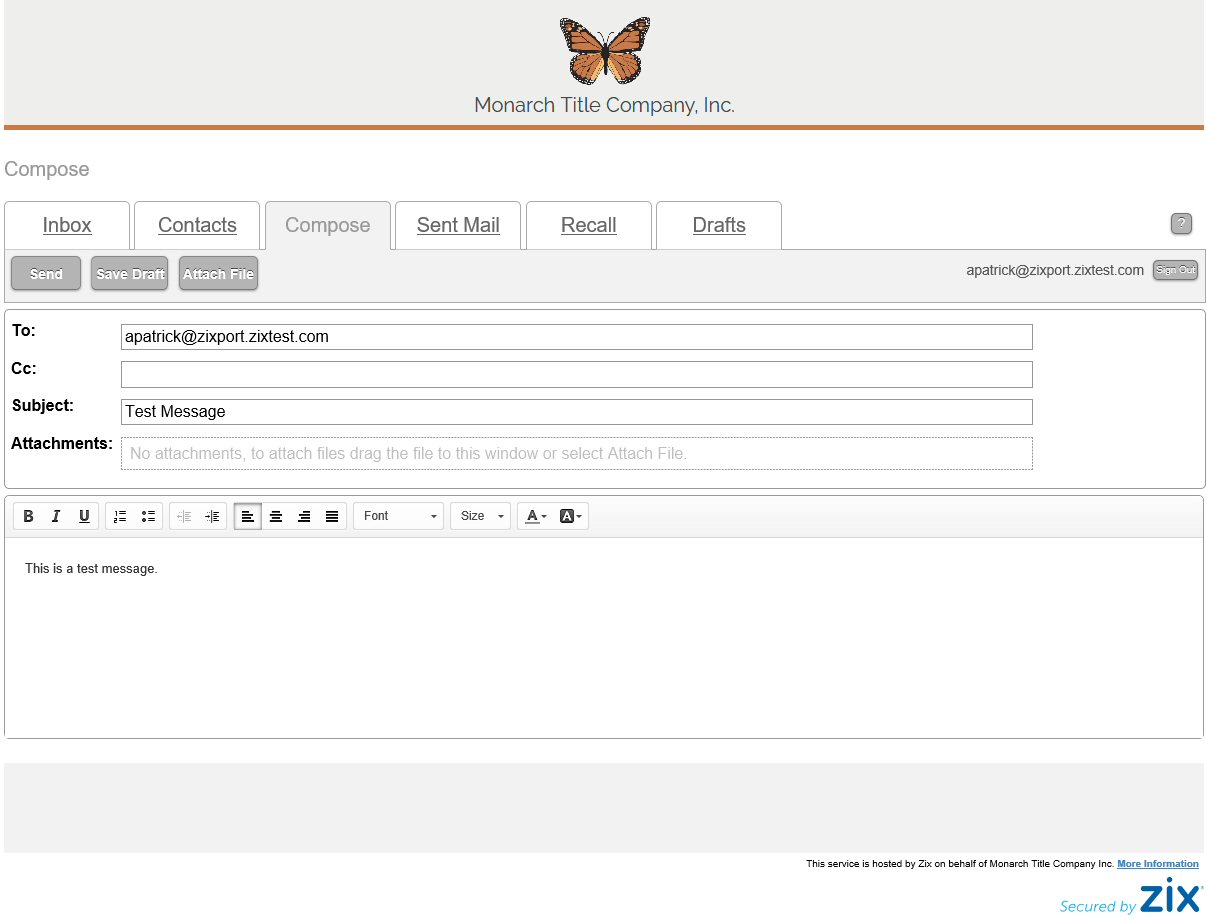The width and height of the screenshot is (1207, 919).
Task: Click into the Cc field
Action: [577, 374]
